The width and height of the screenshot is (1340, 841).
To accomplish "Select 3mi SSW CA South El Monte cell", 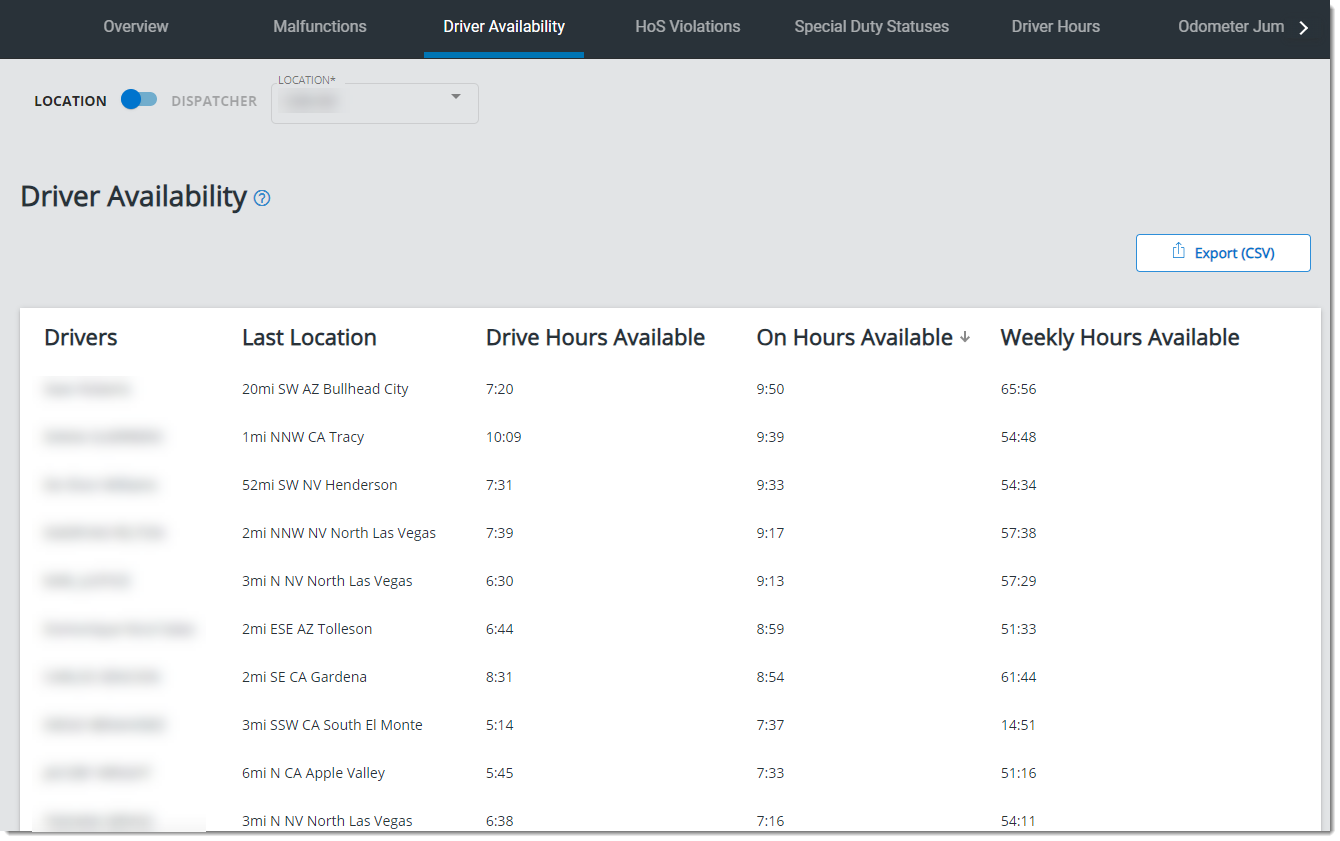I will (x=332, y=725).
